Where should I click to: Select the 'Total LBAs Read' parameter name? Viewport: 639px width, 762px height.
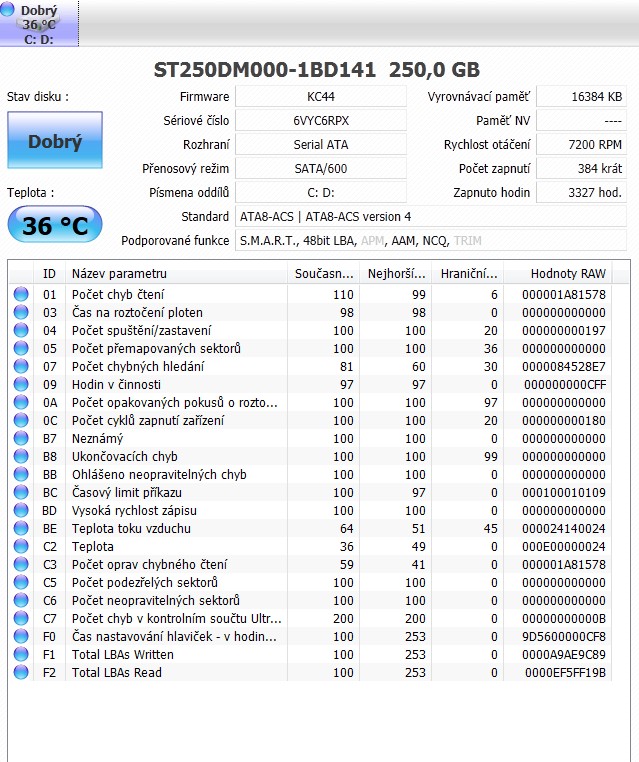click(x=117, y=672)
